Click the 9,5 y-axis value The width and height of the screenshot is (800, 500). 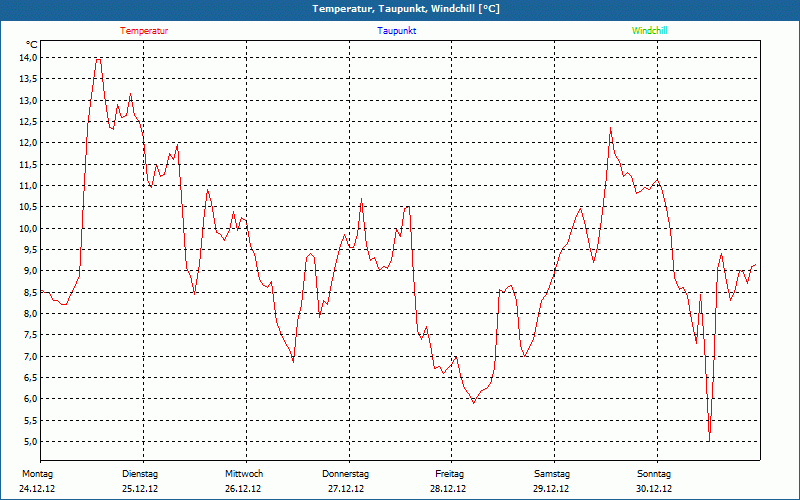[31, 249]
